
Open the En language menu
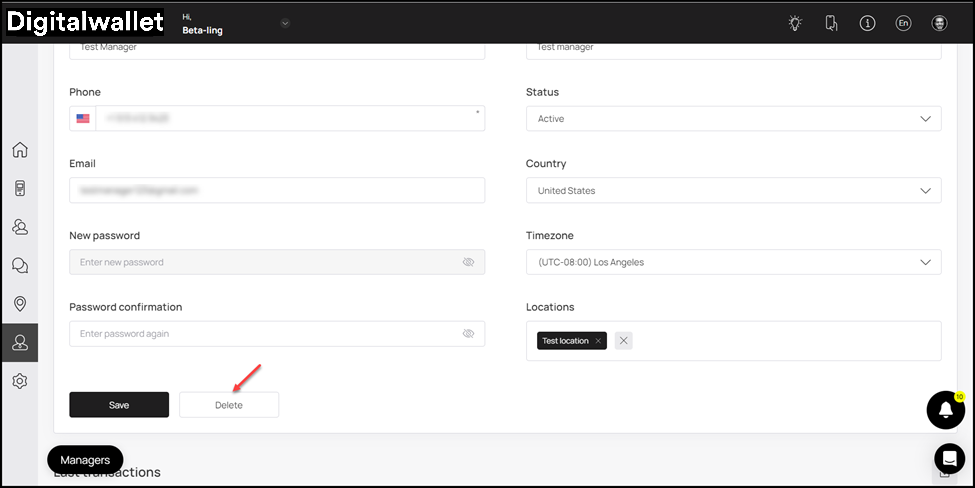pos(903,23)
